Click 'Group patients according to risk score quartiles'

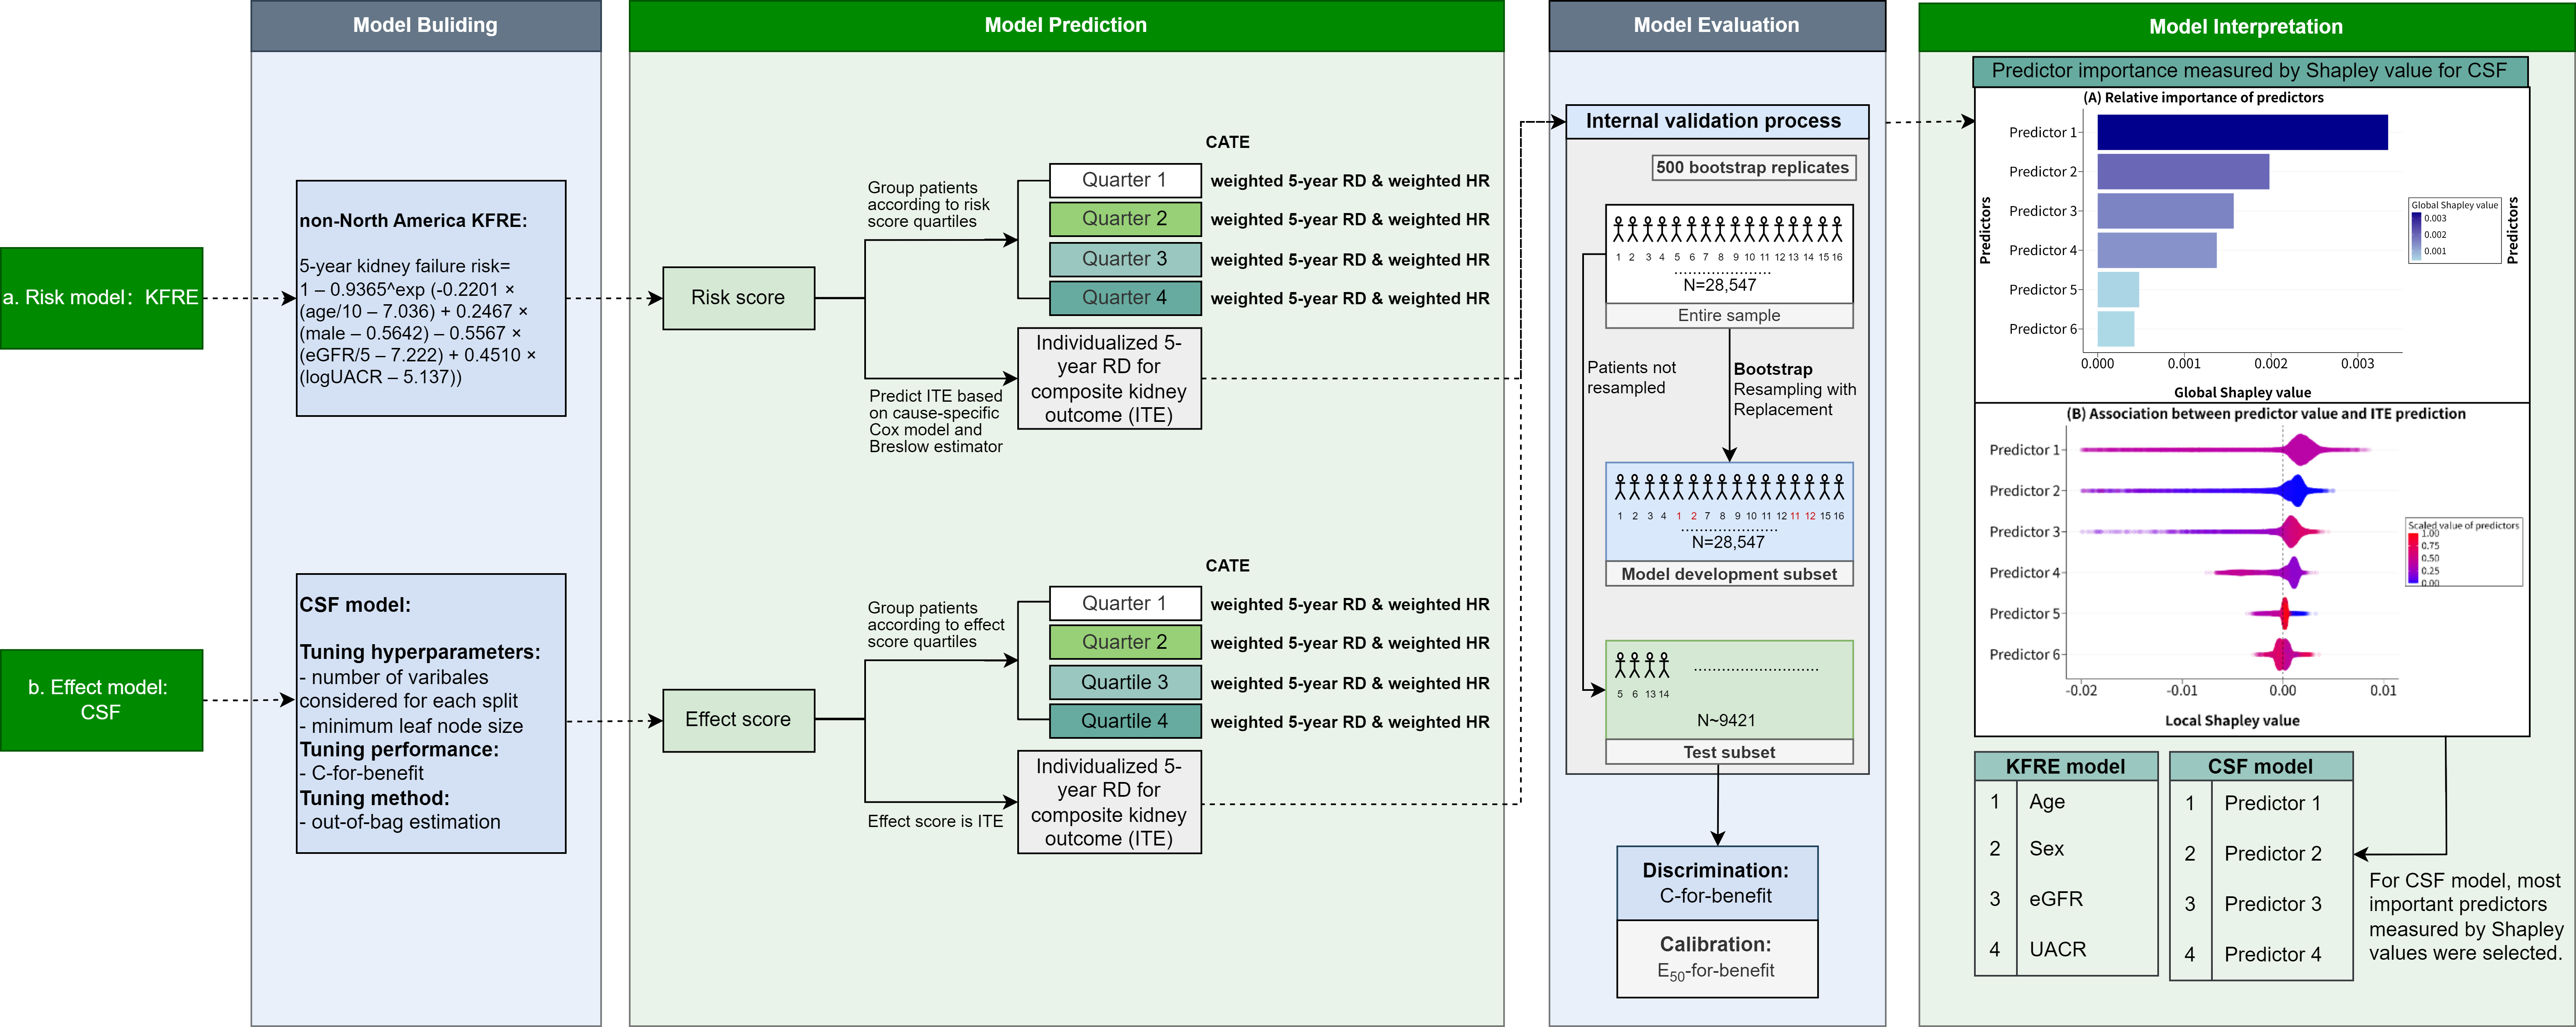[x=928, y=205]
